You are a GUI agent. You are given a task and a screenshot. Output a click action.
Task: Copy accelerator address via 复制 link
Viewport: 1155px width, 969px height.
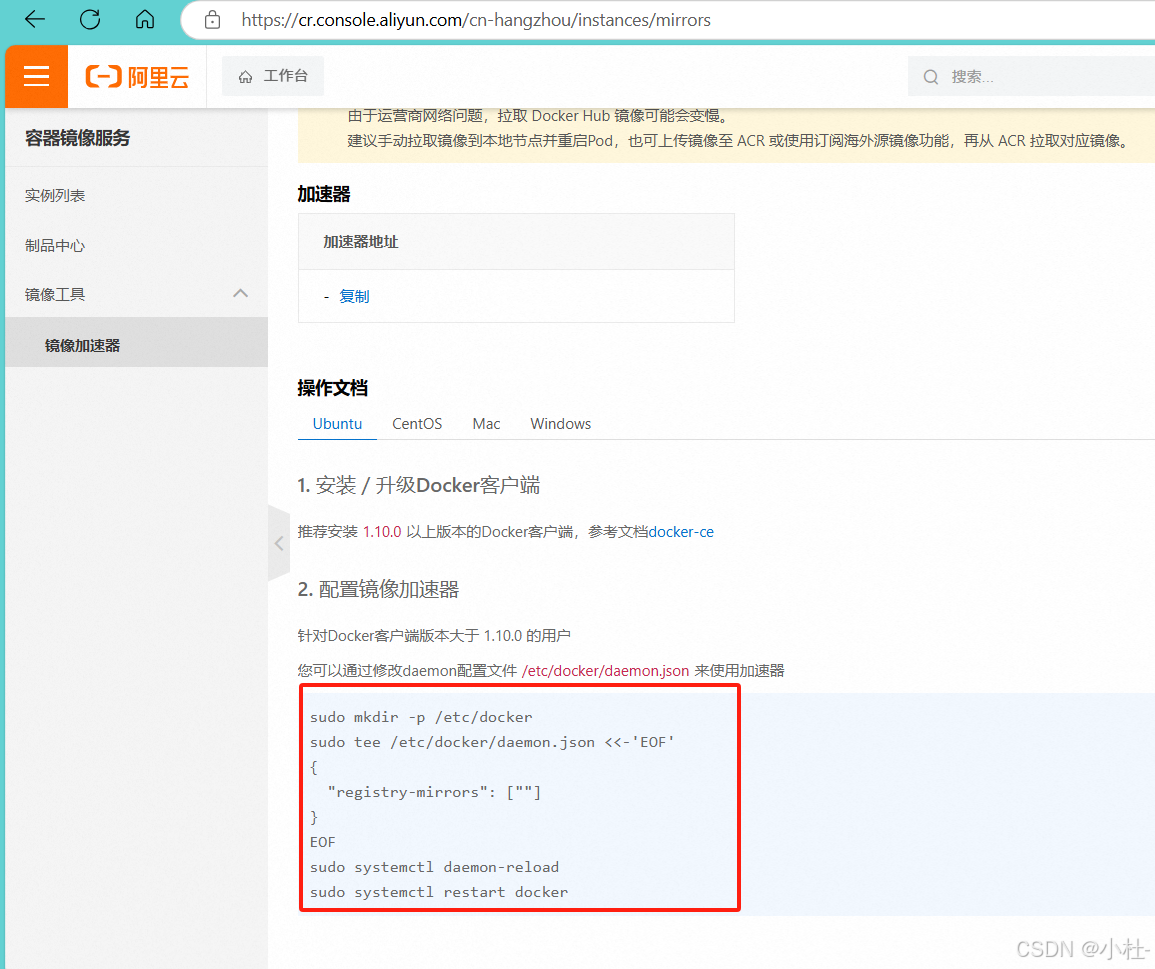354,296
